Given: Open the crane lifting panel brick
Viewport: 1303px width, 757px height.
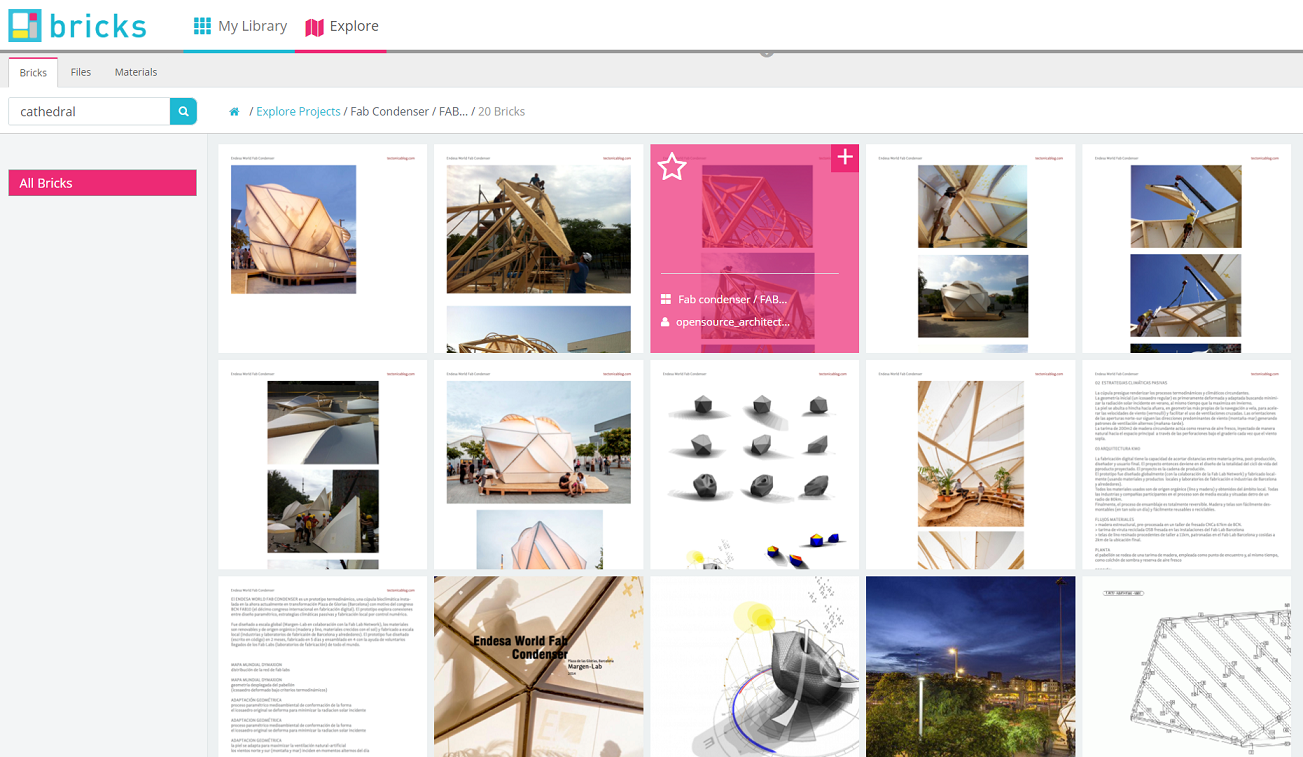Looking at the screenshot, I should (x=1187, y=248).
